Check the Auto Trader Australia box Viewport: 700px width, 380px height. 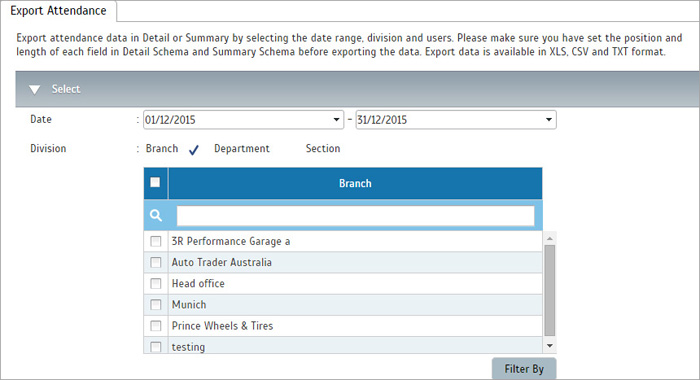155,262
